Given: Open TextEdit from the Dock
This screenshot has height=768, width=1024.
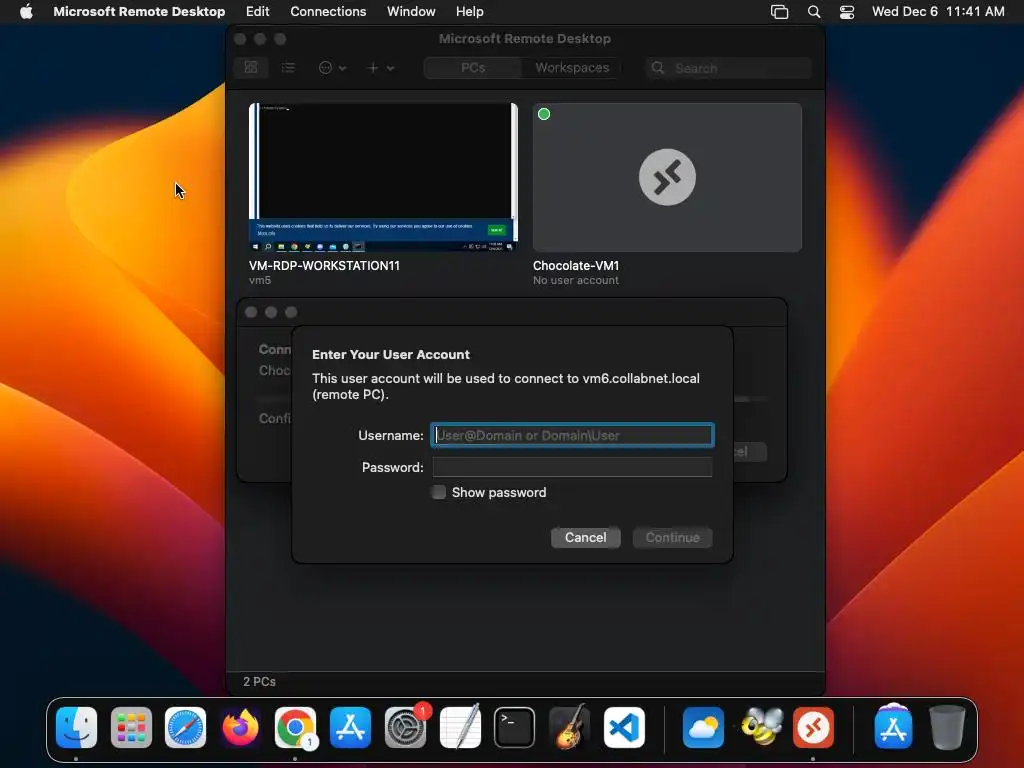Looking at the screenshot, I should click(x=460, y=728).
